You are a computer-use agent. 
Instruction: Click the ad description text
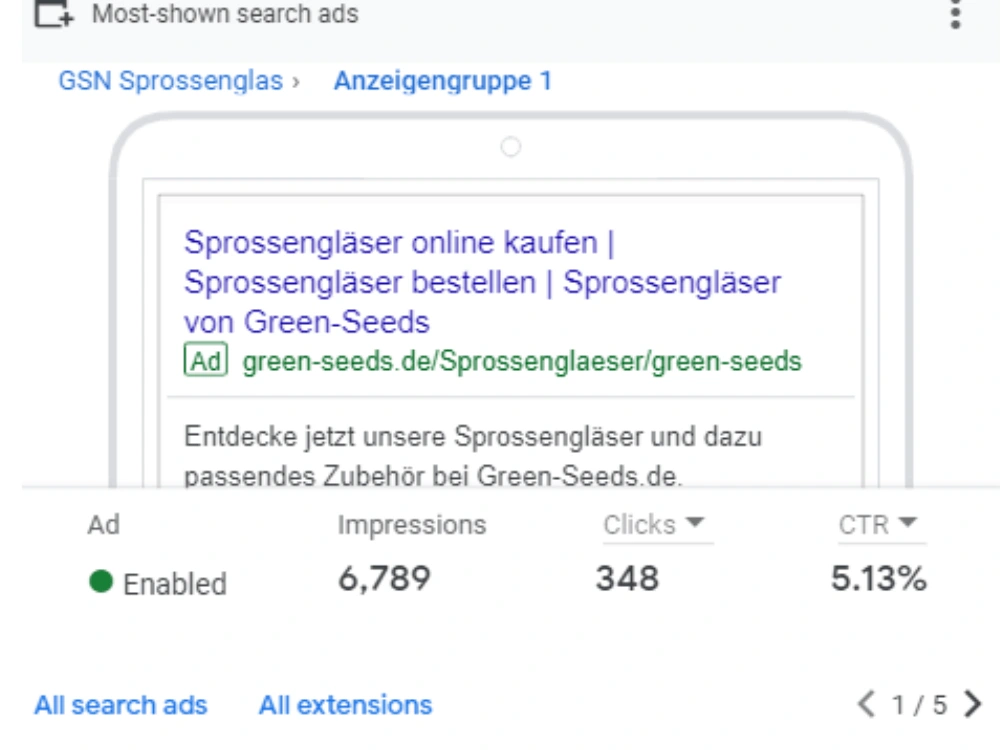click(473, 456)
